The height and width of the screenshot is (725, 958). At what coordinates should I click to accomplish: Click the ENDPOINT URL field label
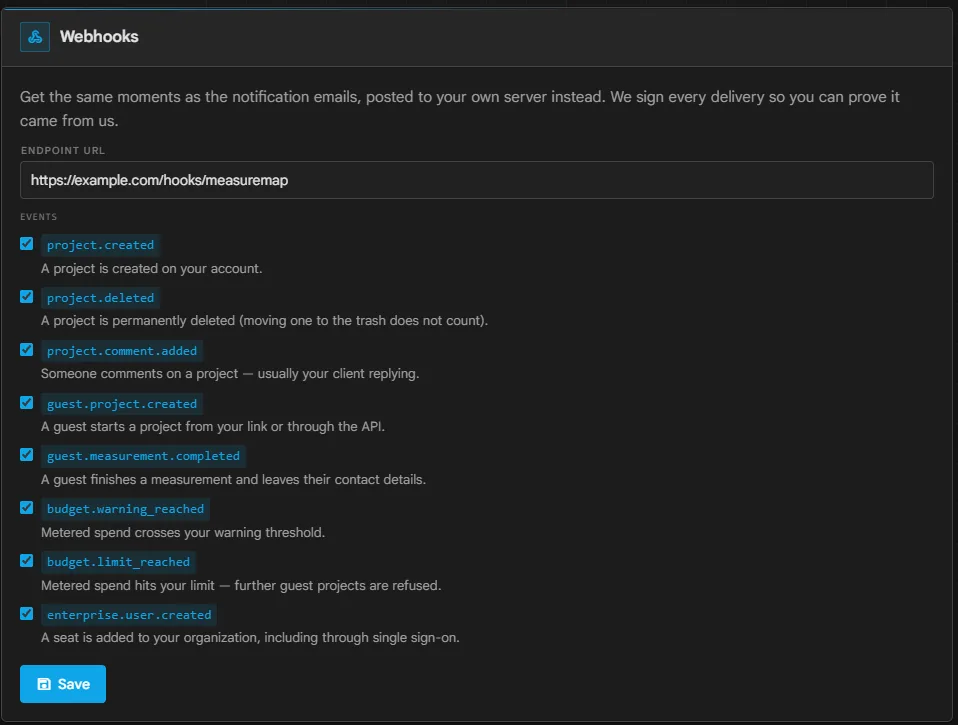(63, 150)
